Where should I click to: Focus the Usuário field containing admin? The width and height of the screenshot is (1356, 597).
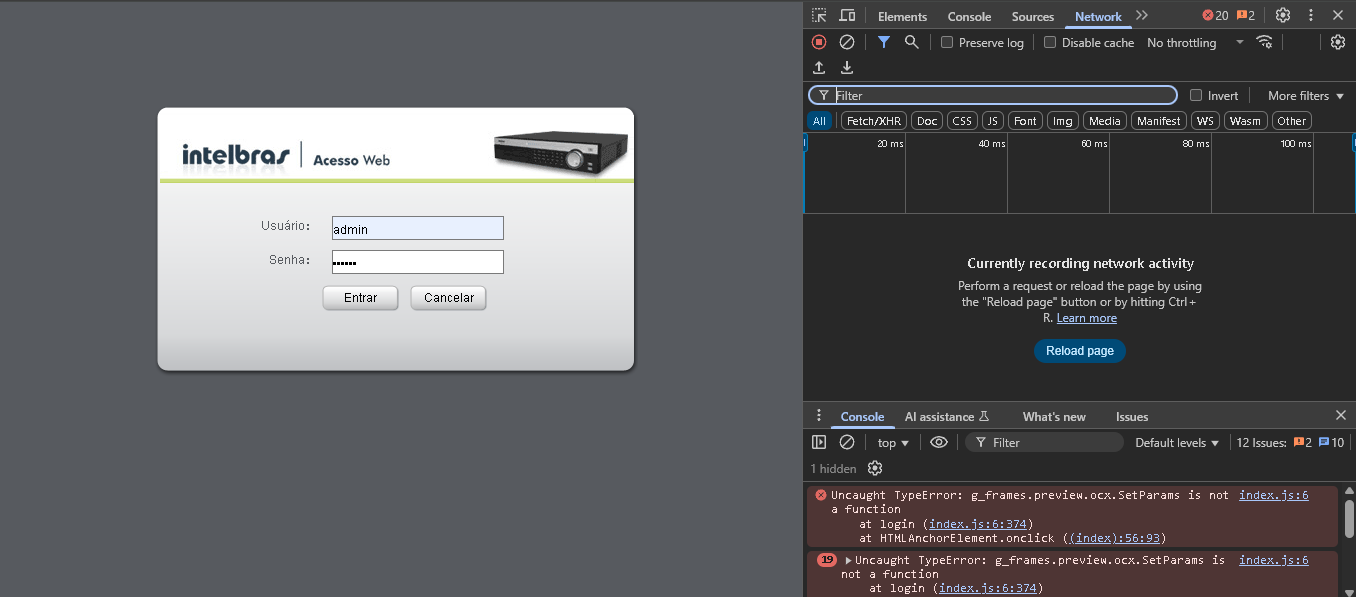coord(418,229)
